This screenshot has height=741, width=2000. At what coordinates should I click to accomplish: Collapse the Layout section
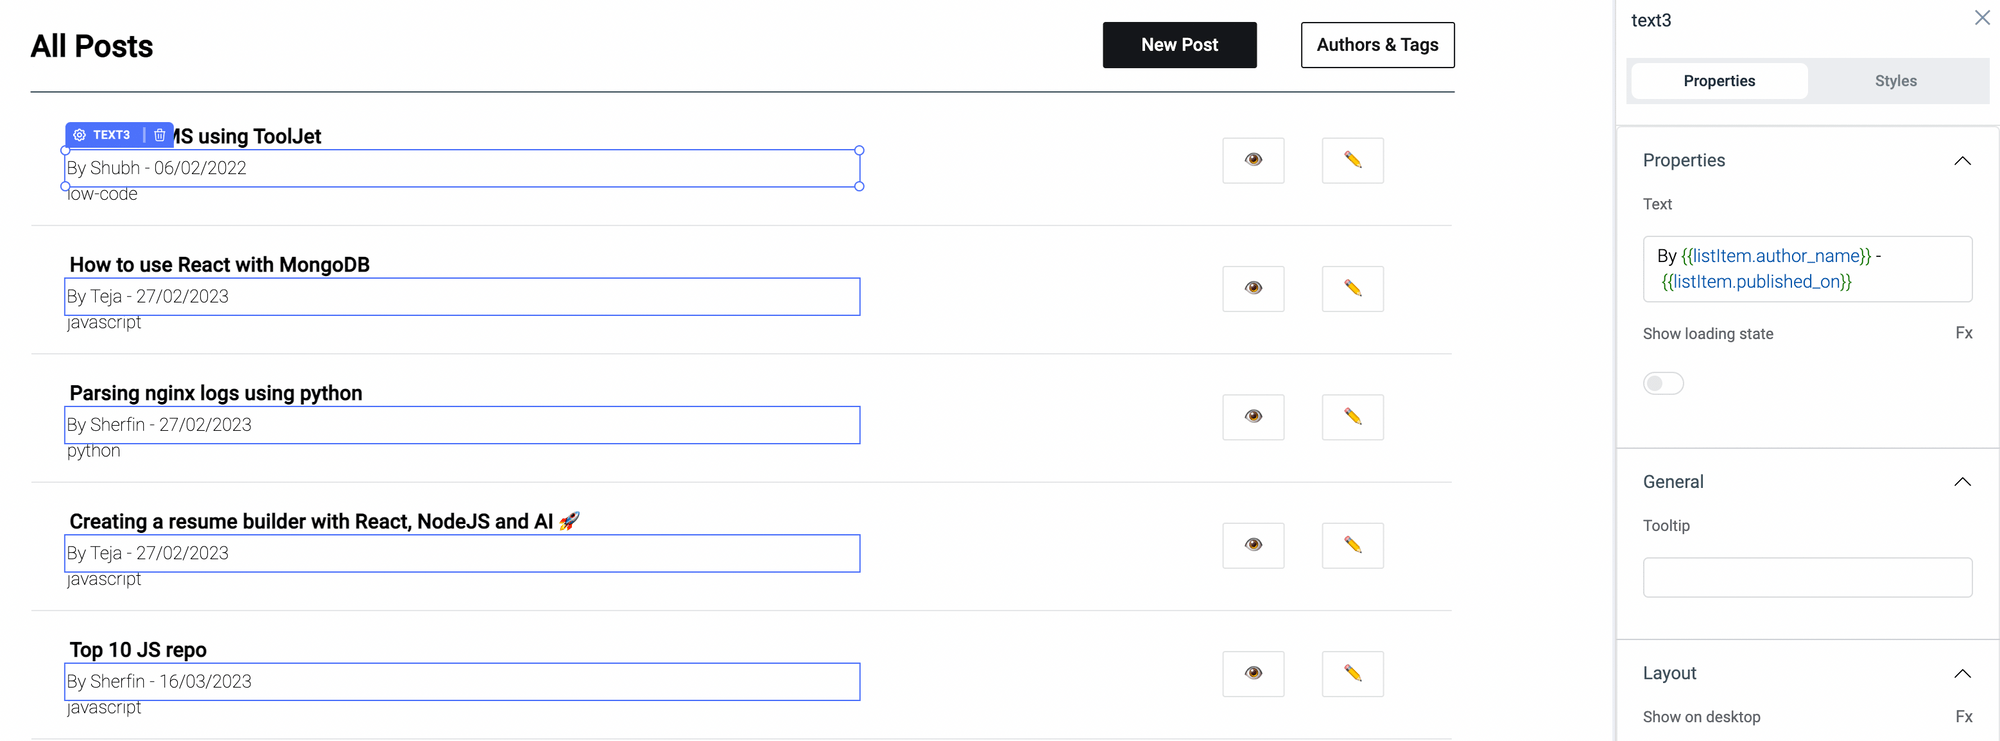pos(1962,674)
